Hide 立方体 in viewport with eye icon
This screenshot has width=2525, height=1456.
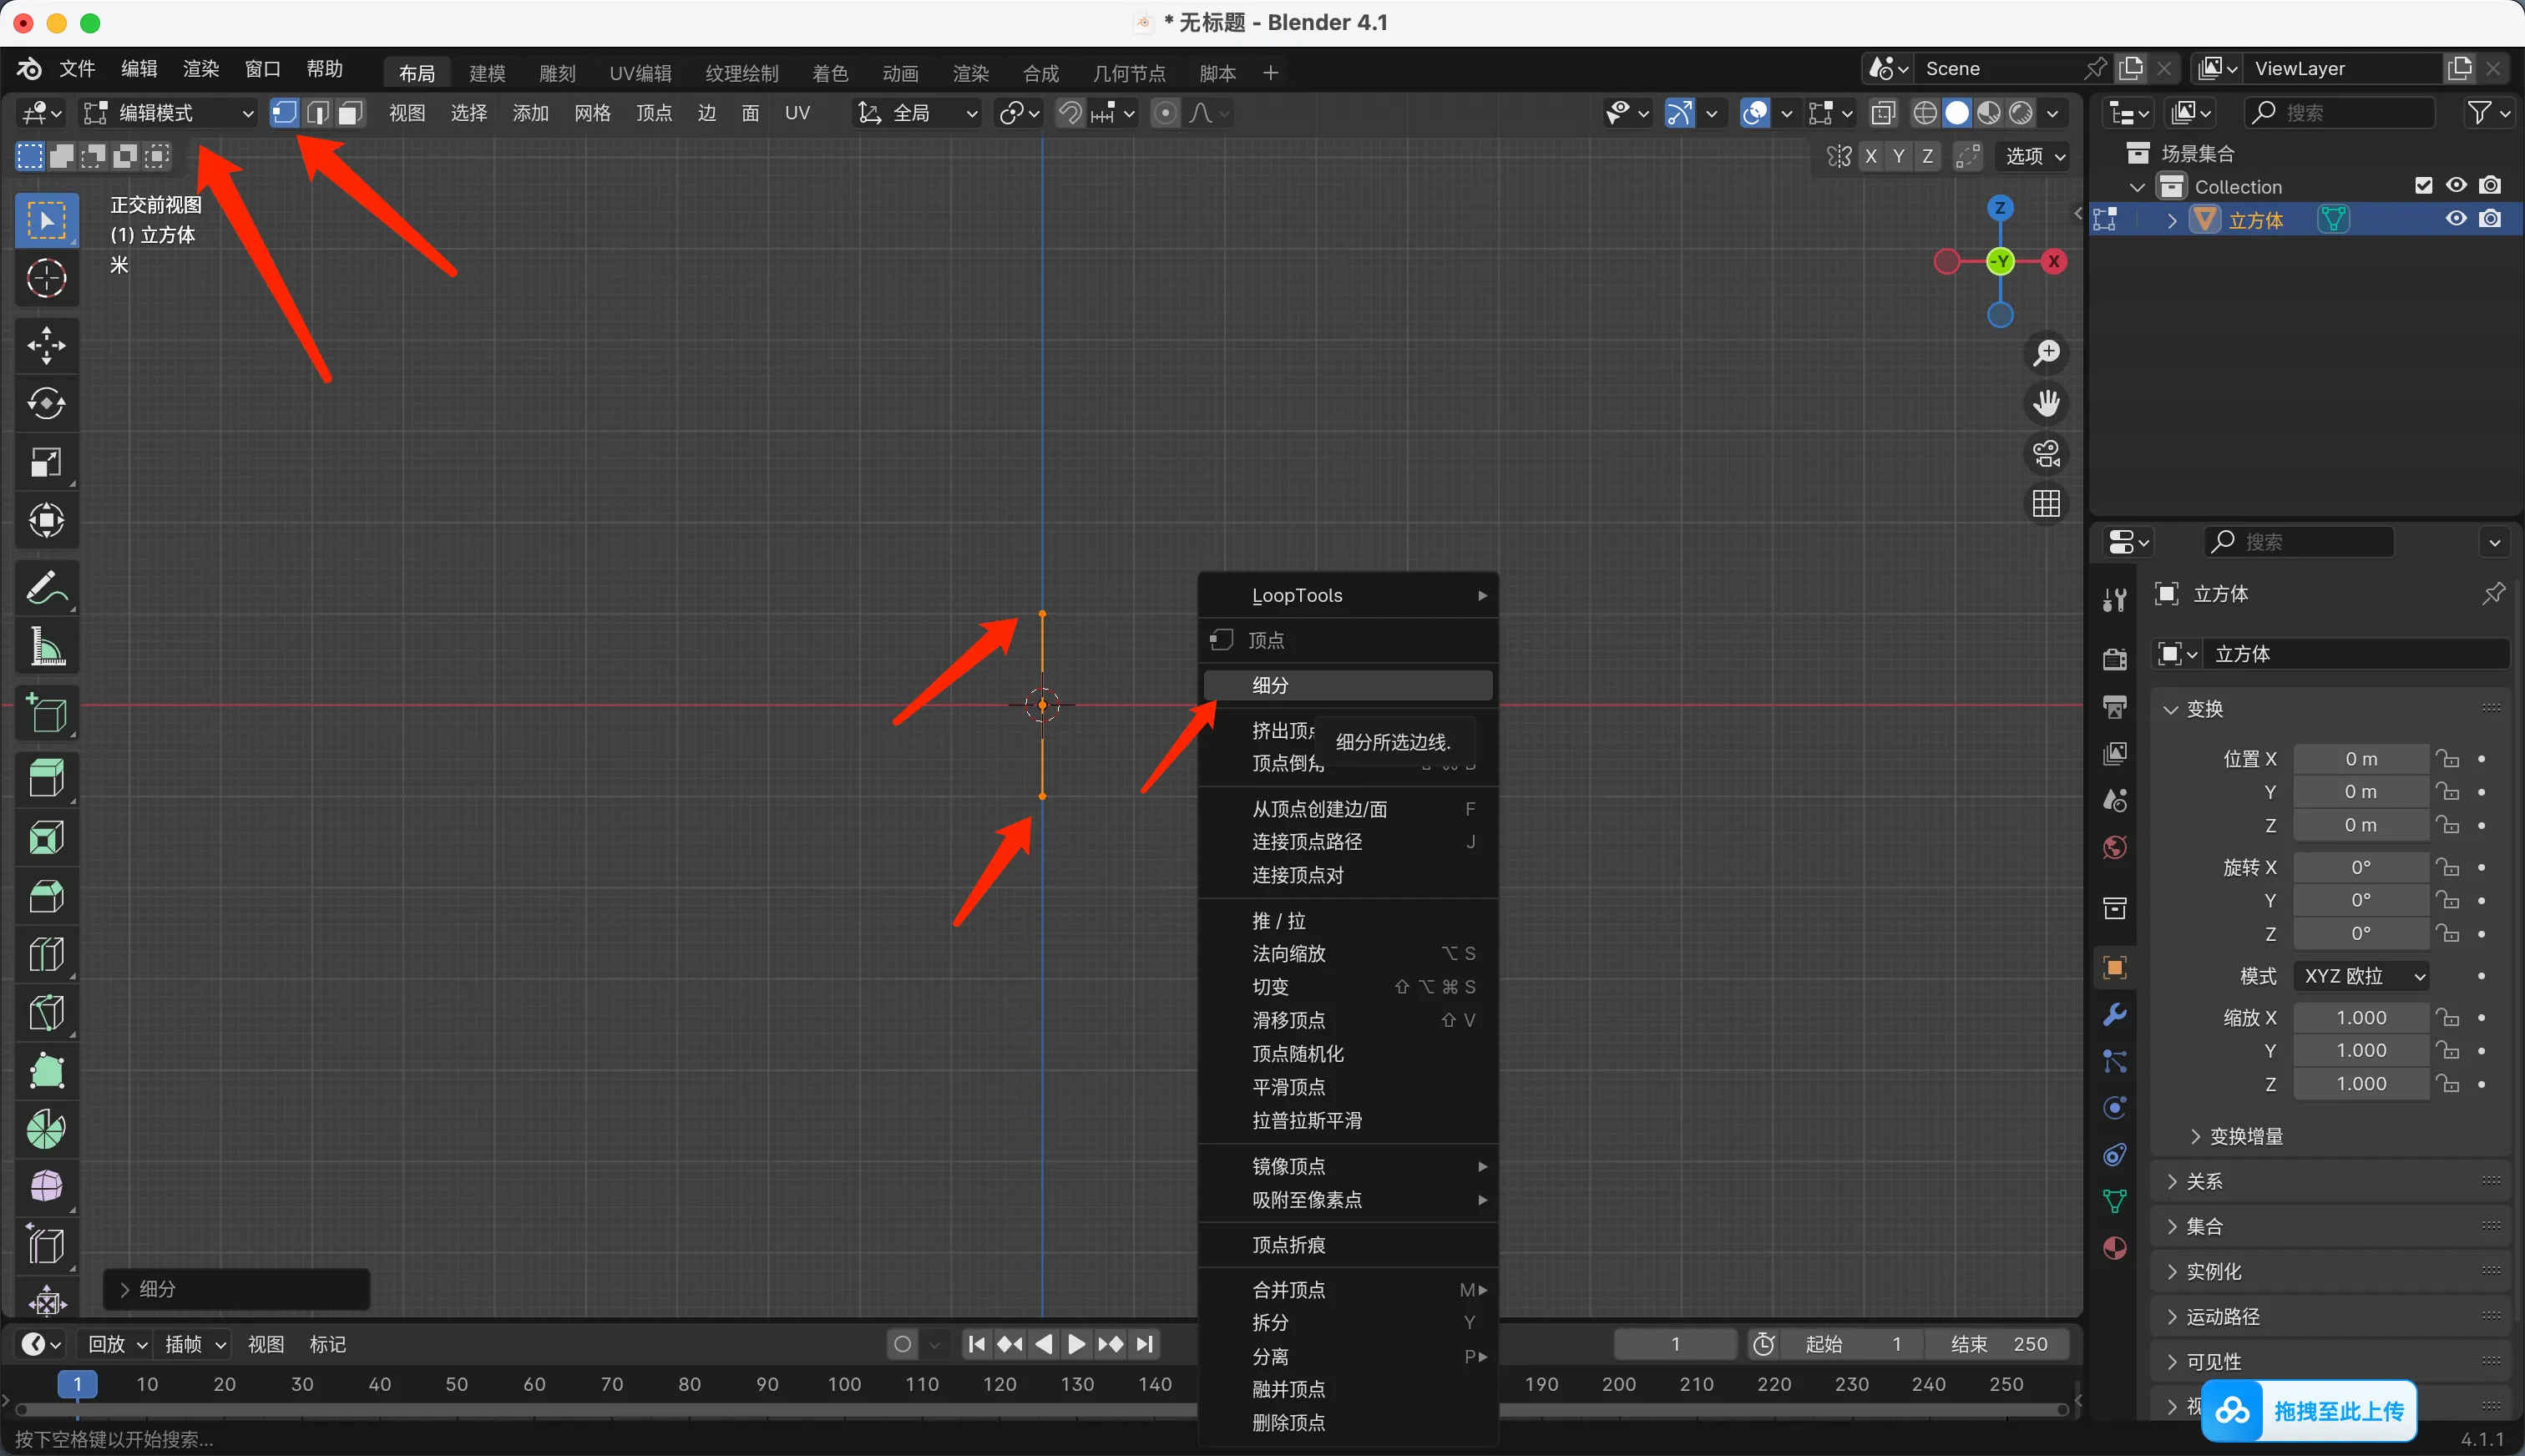pyautogui.click(x=2456, y=219)
